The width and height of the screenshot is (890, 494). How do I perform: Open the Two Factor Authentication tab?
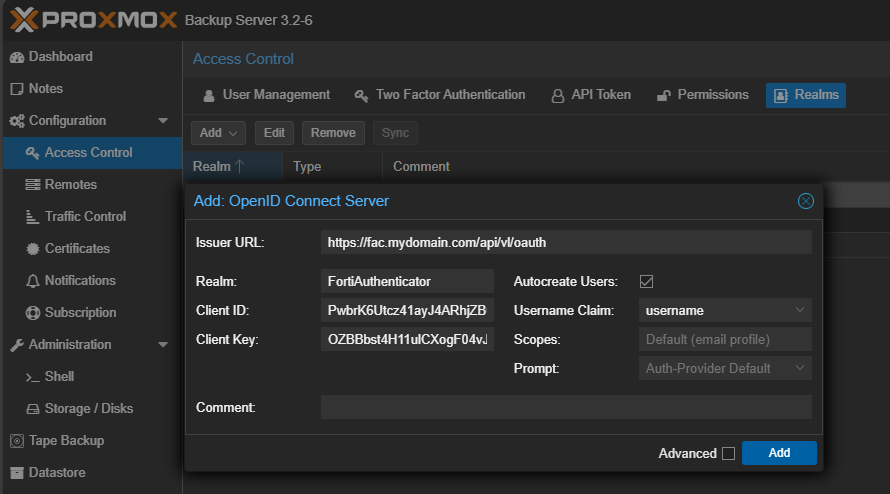(x=440, y=95)
